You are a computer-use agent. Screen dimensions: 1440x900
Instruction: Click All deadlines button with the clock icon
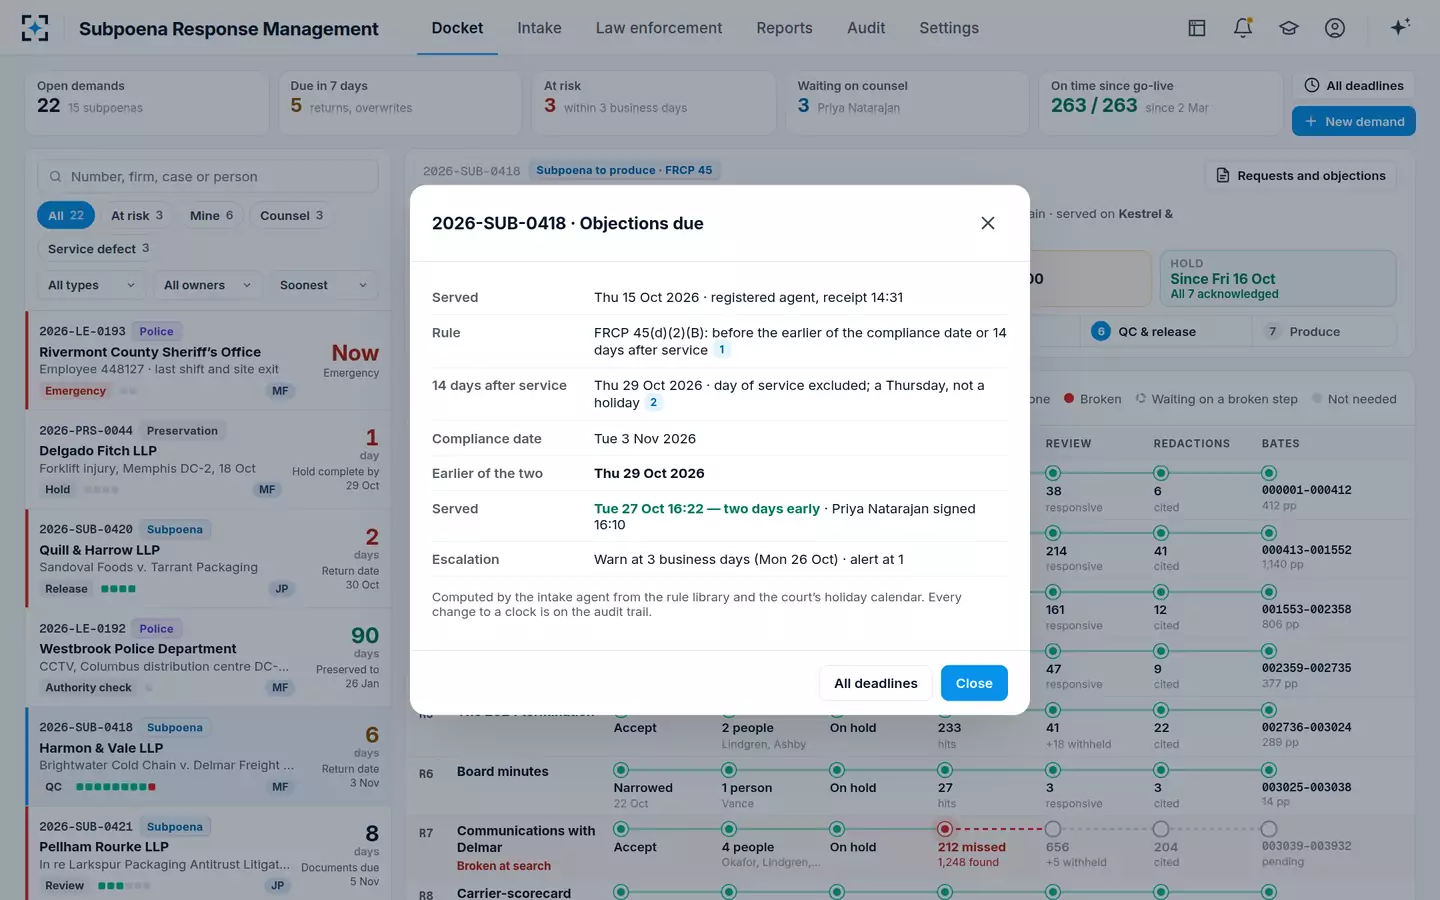pyautogui.click(x=1354, y=86)
